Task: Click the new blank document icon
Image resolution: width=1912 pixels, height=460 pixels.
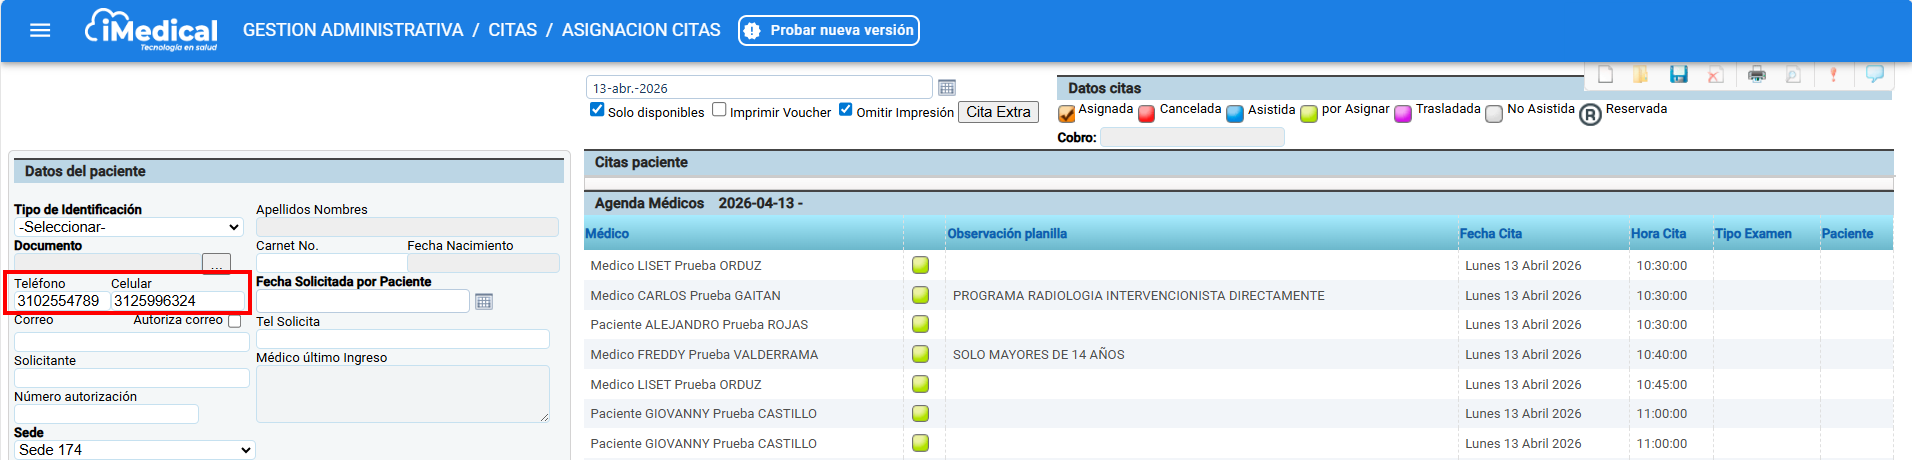Action: click(1605, 75)
